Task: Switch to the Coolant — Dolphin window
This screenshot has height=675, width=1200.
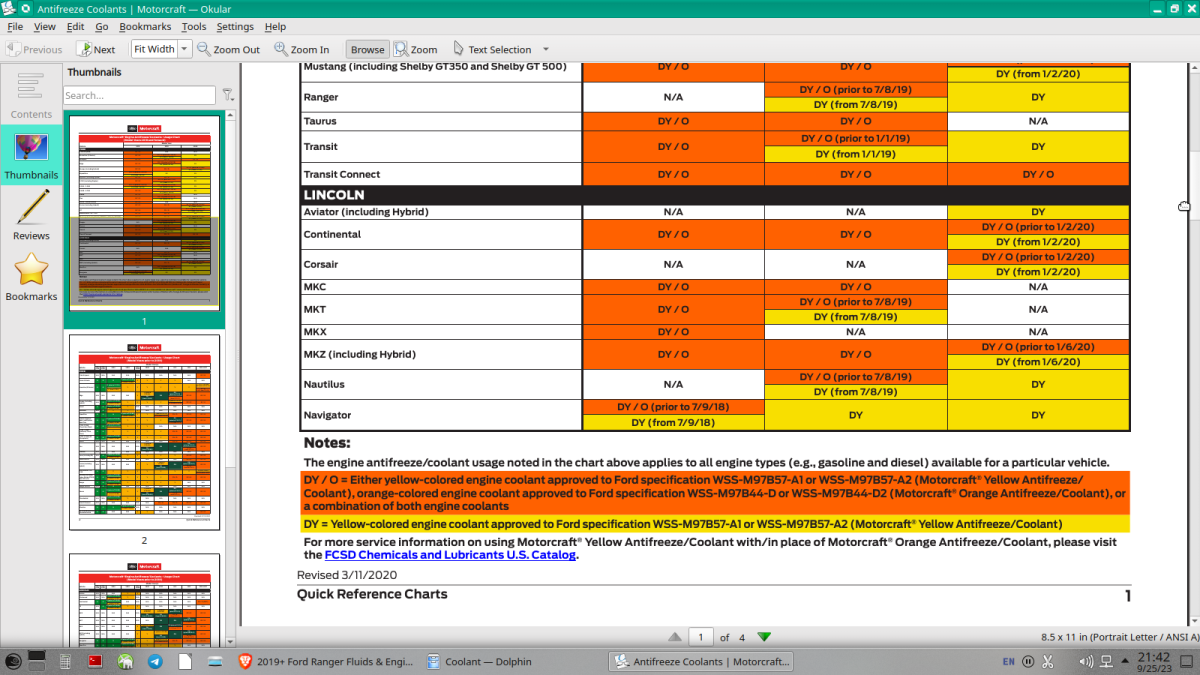Action: tap(480, 661)
